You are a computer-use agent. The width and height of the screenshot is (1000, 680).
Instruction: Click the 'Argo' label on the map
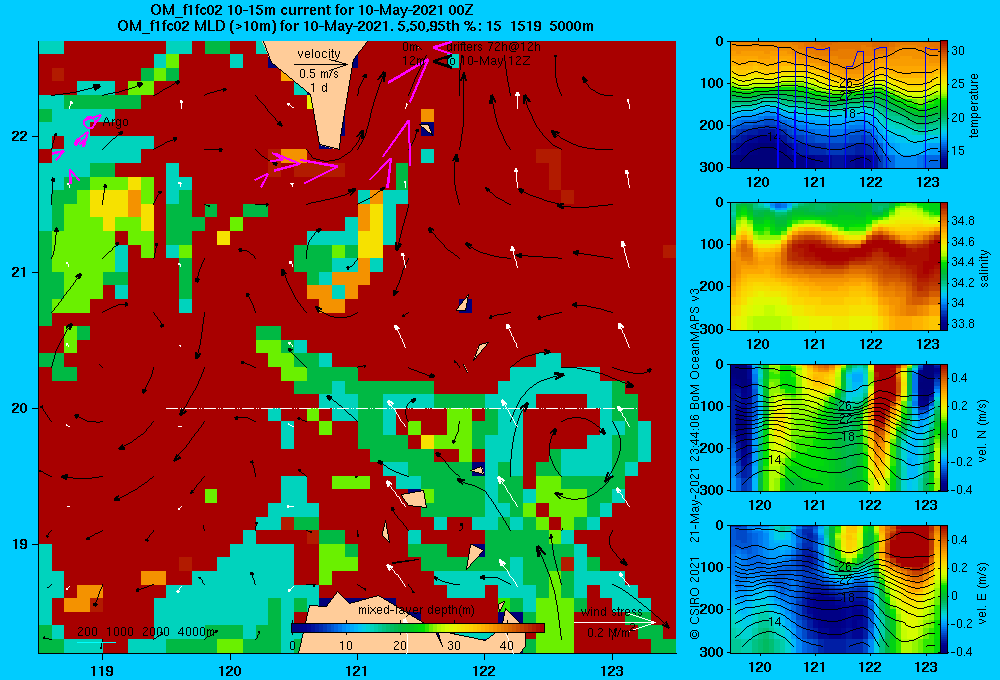click(115, 122)
